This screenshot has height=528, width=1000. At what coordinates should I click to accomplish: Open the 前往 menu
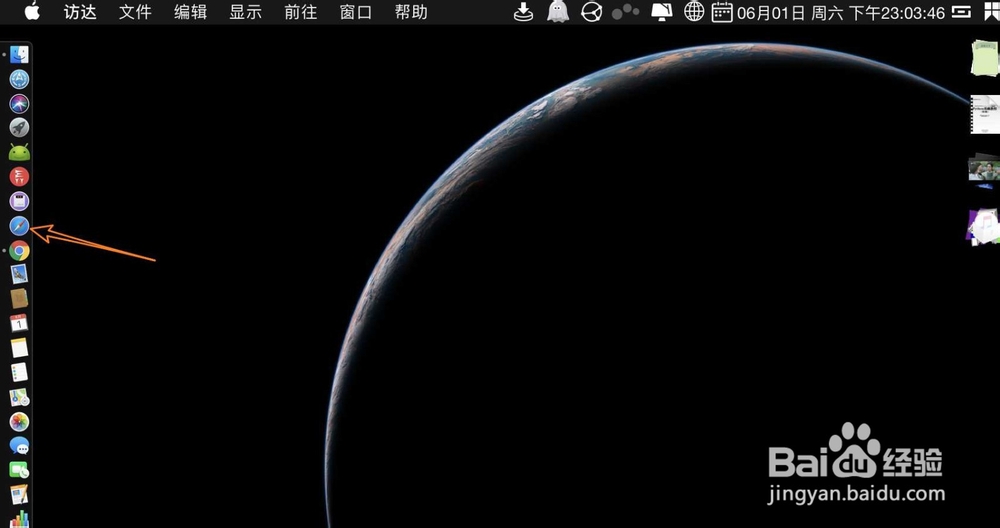(x=300, y=12)
